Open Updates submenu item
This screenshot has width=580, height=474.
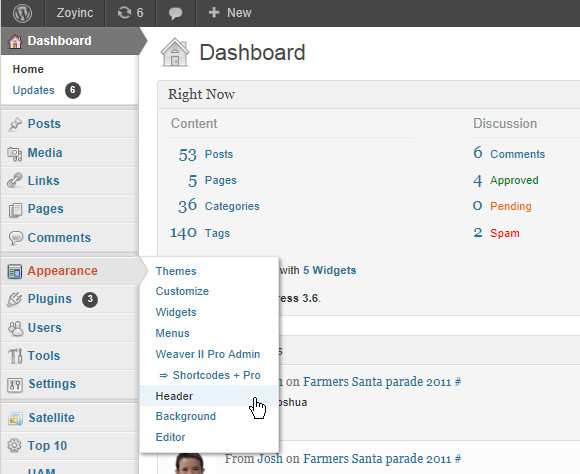click(x=33, y=90)
